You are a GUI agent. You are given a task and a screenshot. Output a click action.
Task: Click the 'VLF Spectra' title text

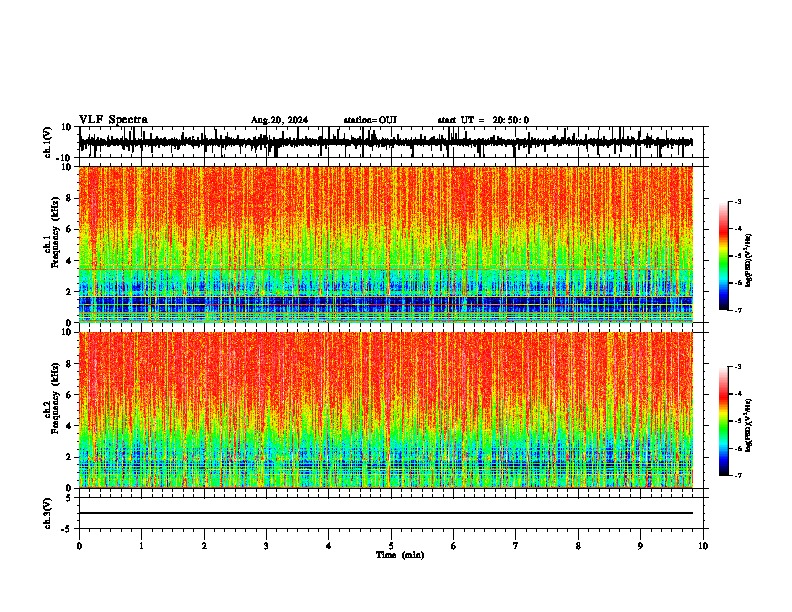[x=113, y=120]
